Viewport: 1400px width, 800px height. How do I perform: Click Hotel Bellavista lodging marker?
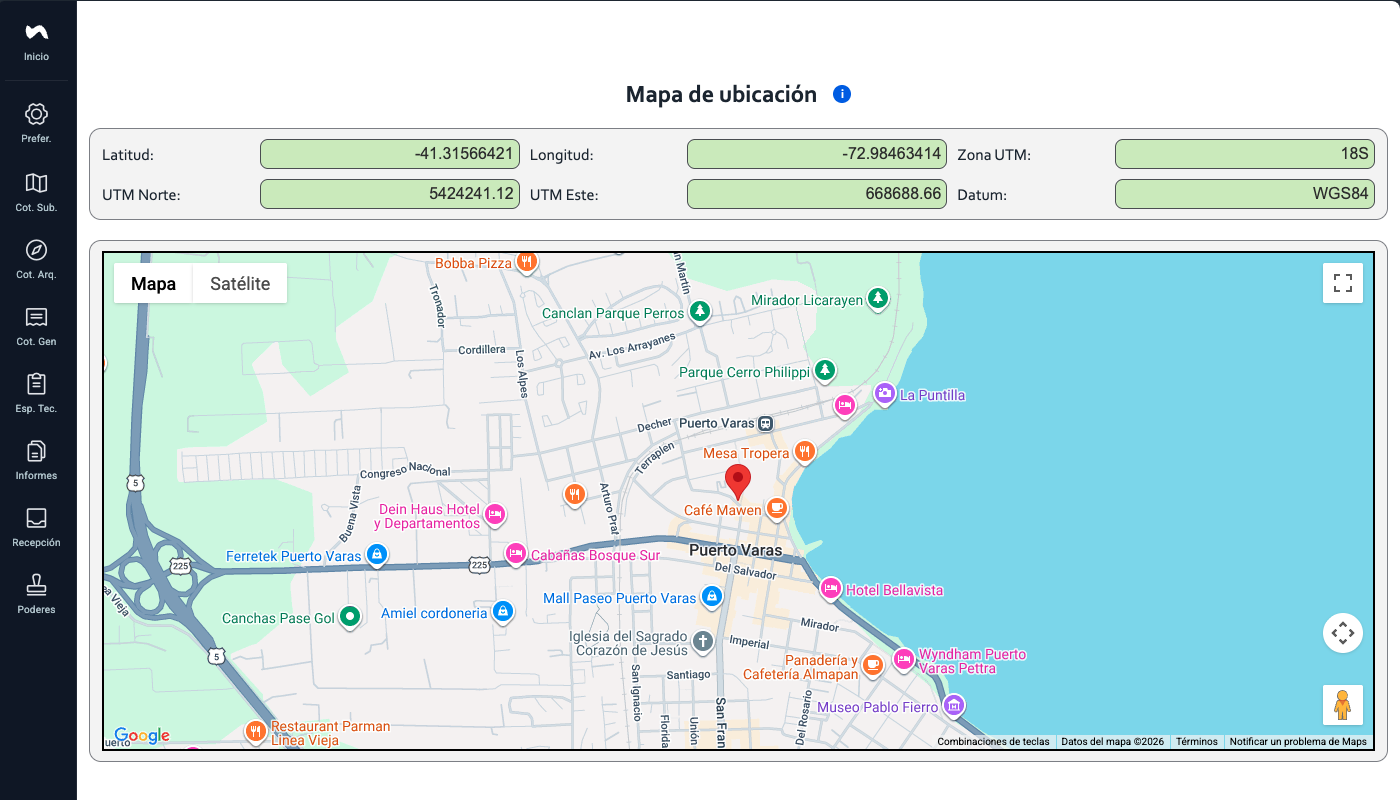pos(830,589)
